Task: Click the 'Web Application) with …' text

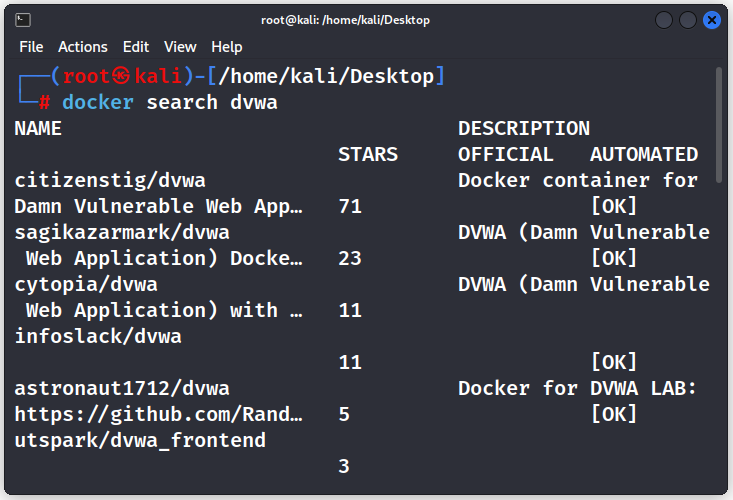Action: coord(165,310)
